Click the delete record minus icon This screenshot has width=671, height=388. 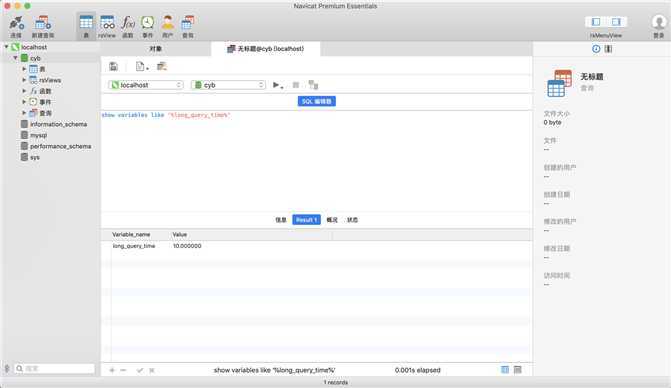tap(123, 370)
